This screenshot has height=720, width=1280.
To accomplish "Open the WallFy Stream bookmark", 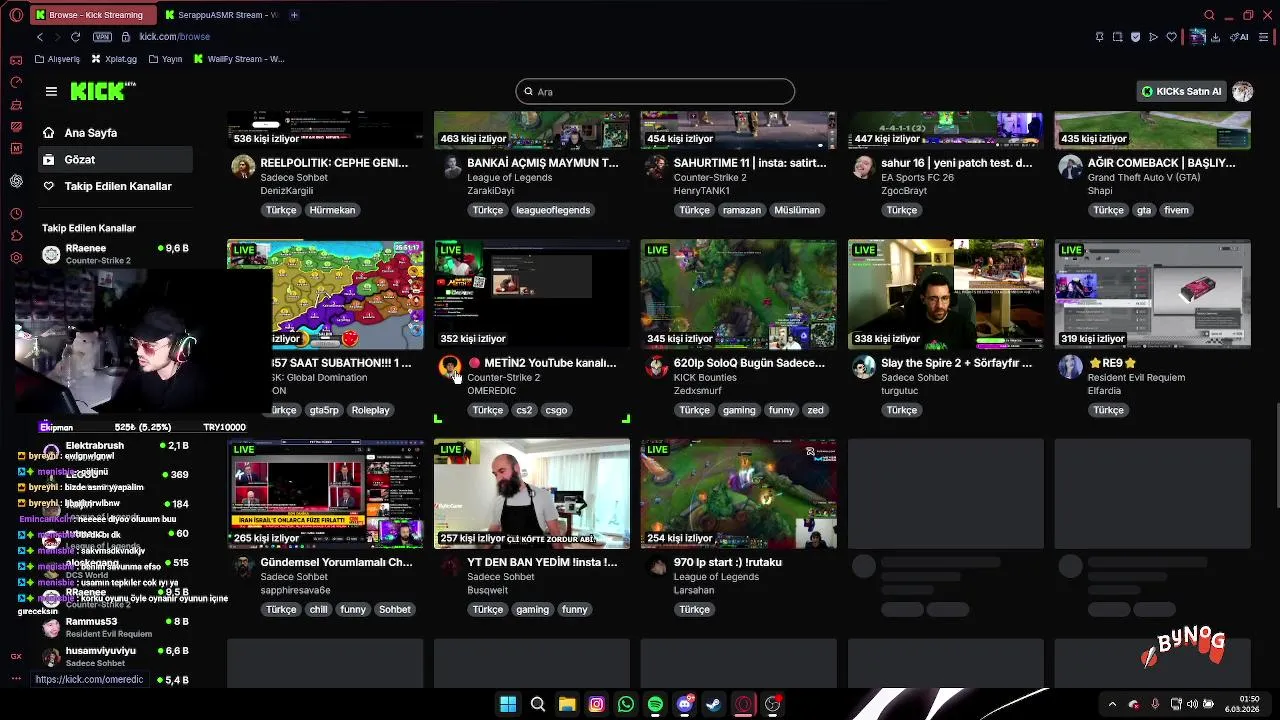I will click(x=239, y=59).
